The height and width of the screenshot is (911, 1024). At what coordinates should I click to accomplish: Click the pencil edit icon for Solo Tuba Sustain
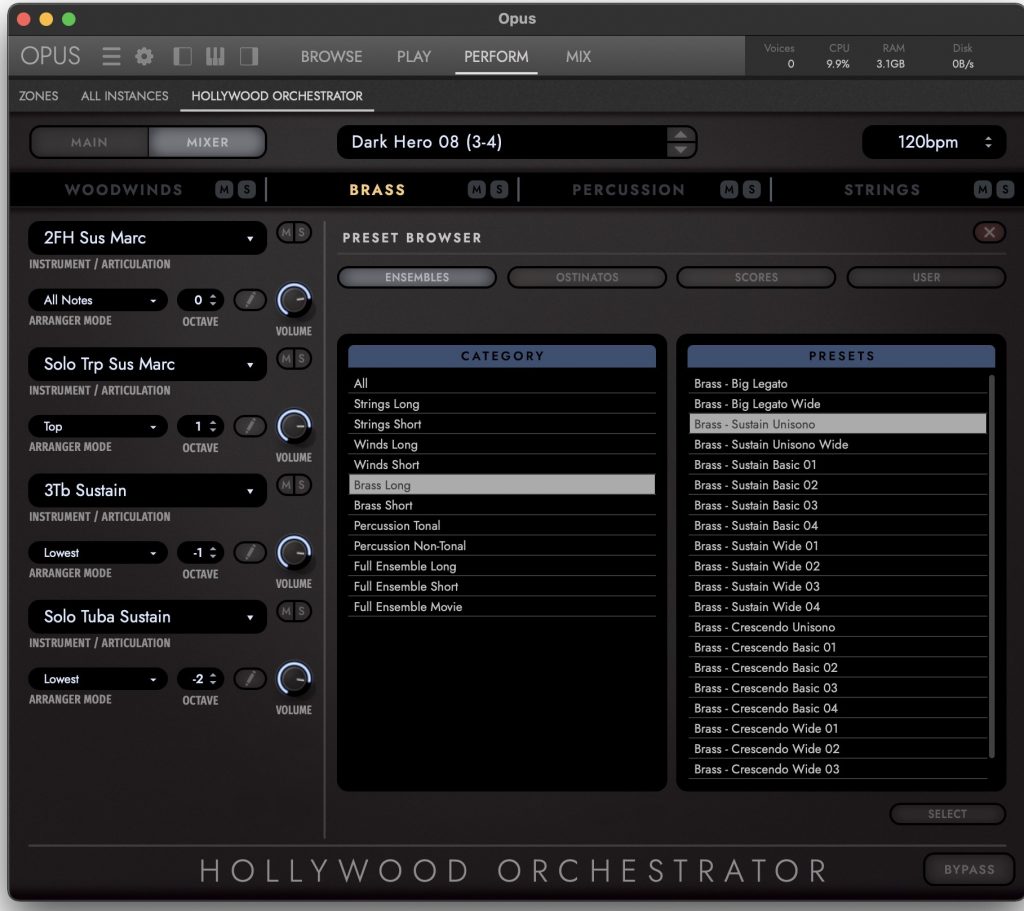[249, 679]
